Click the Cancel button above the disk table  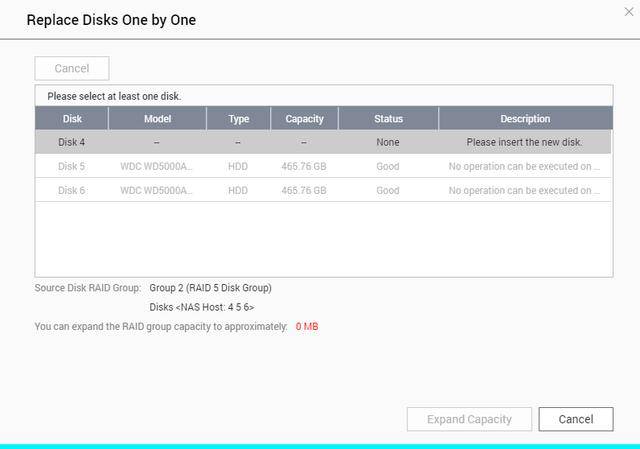(72, 69)
